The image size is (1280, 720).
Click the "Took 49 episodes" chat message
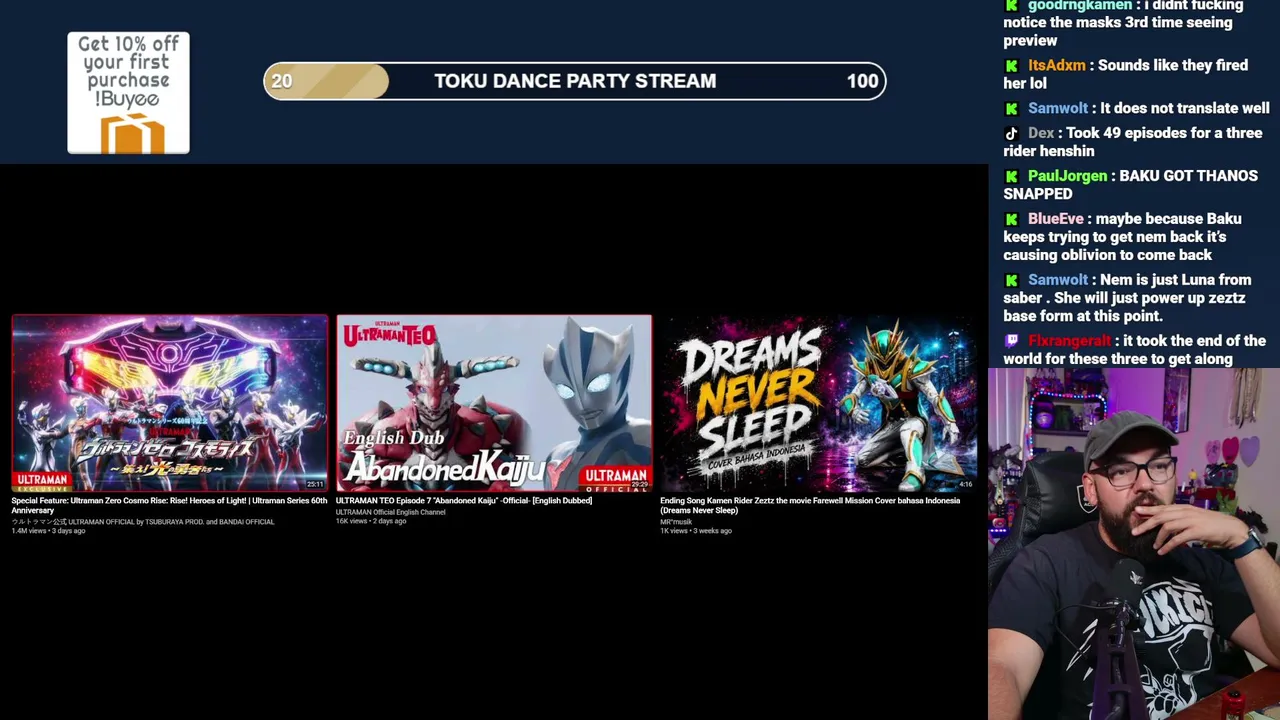point(1133,143)
